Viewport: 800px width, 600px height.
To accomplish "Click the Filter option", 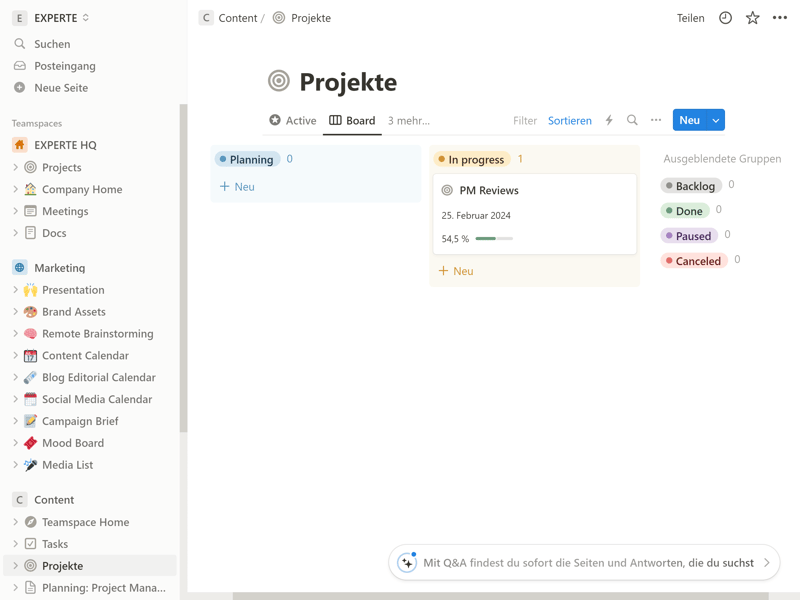I will tap(525, 120).
